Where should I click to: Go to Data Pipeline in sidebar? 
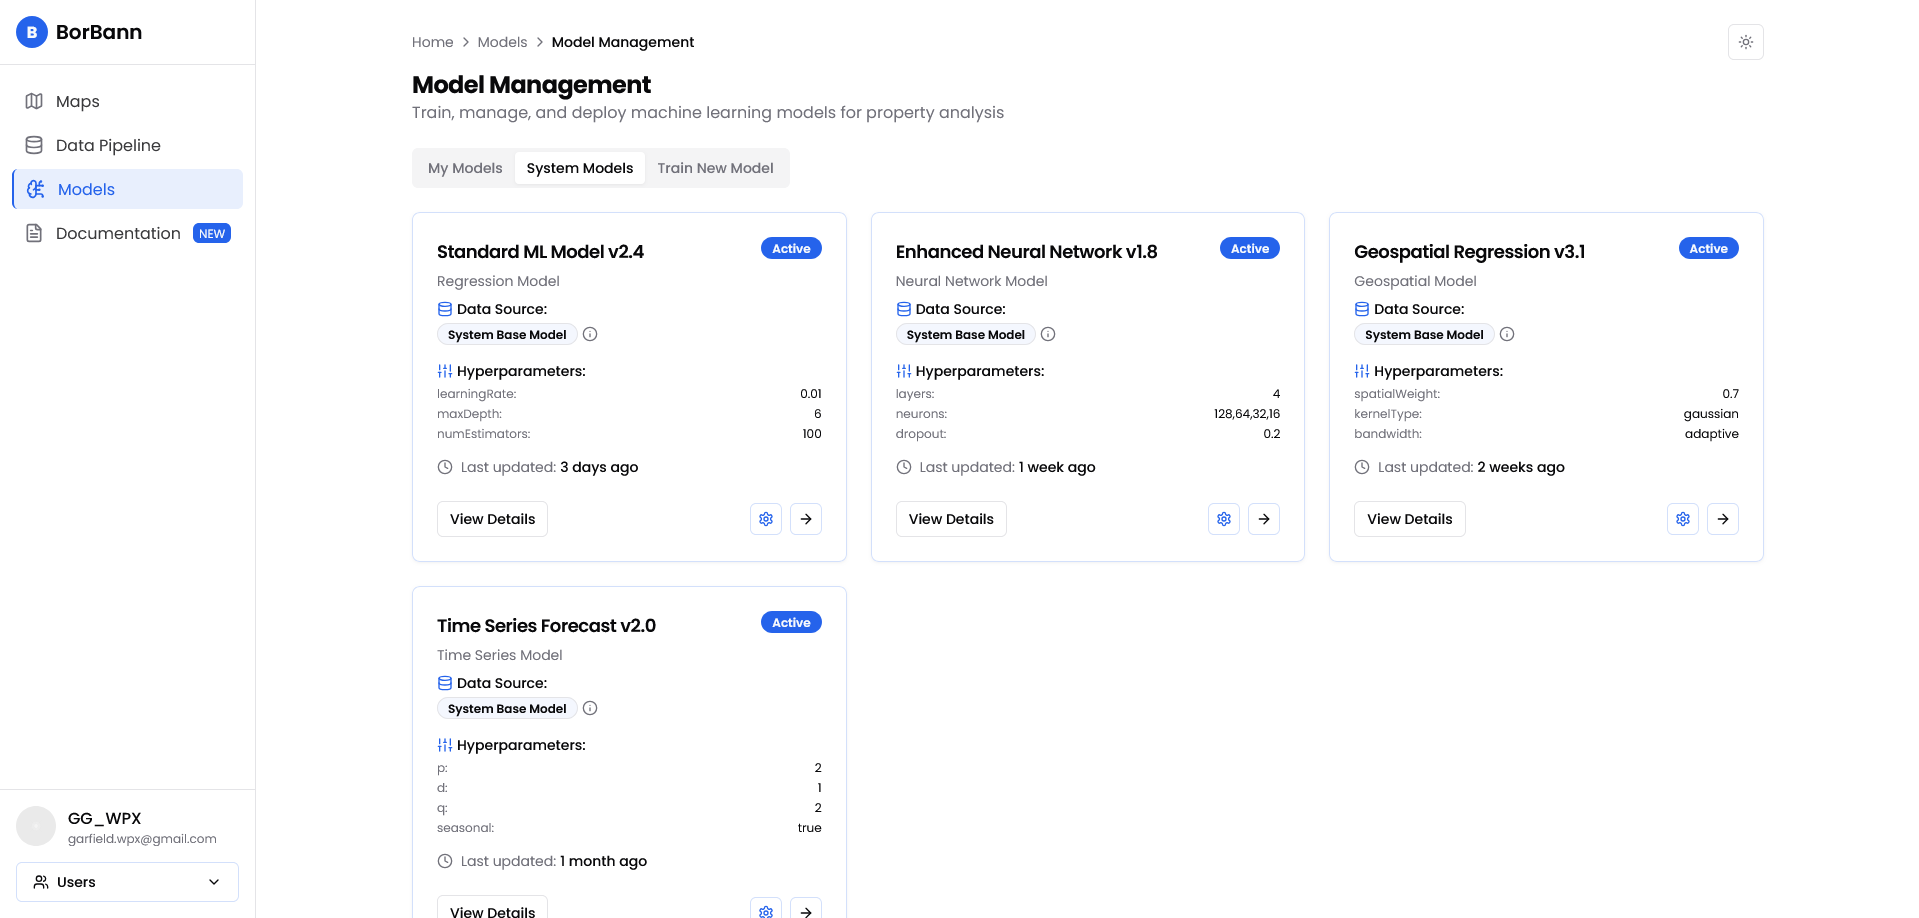[108, 145]
